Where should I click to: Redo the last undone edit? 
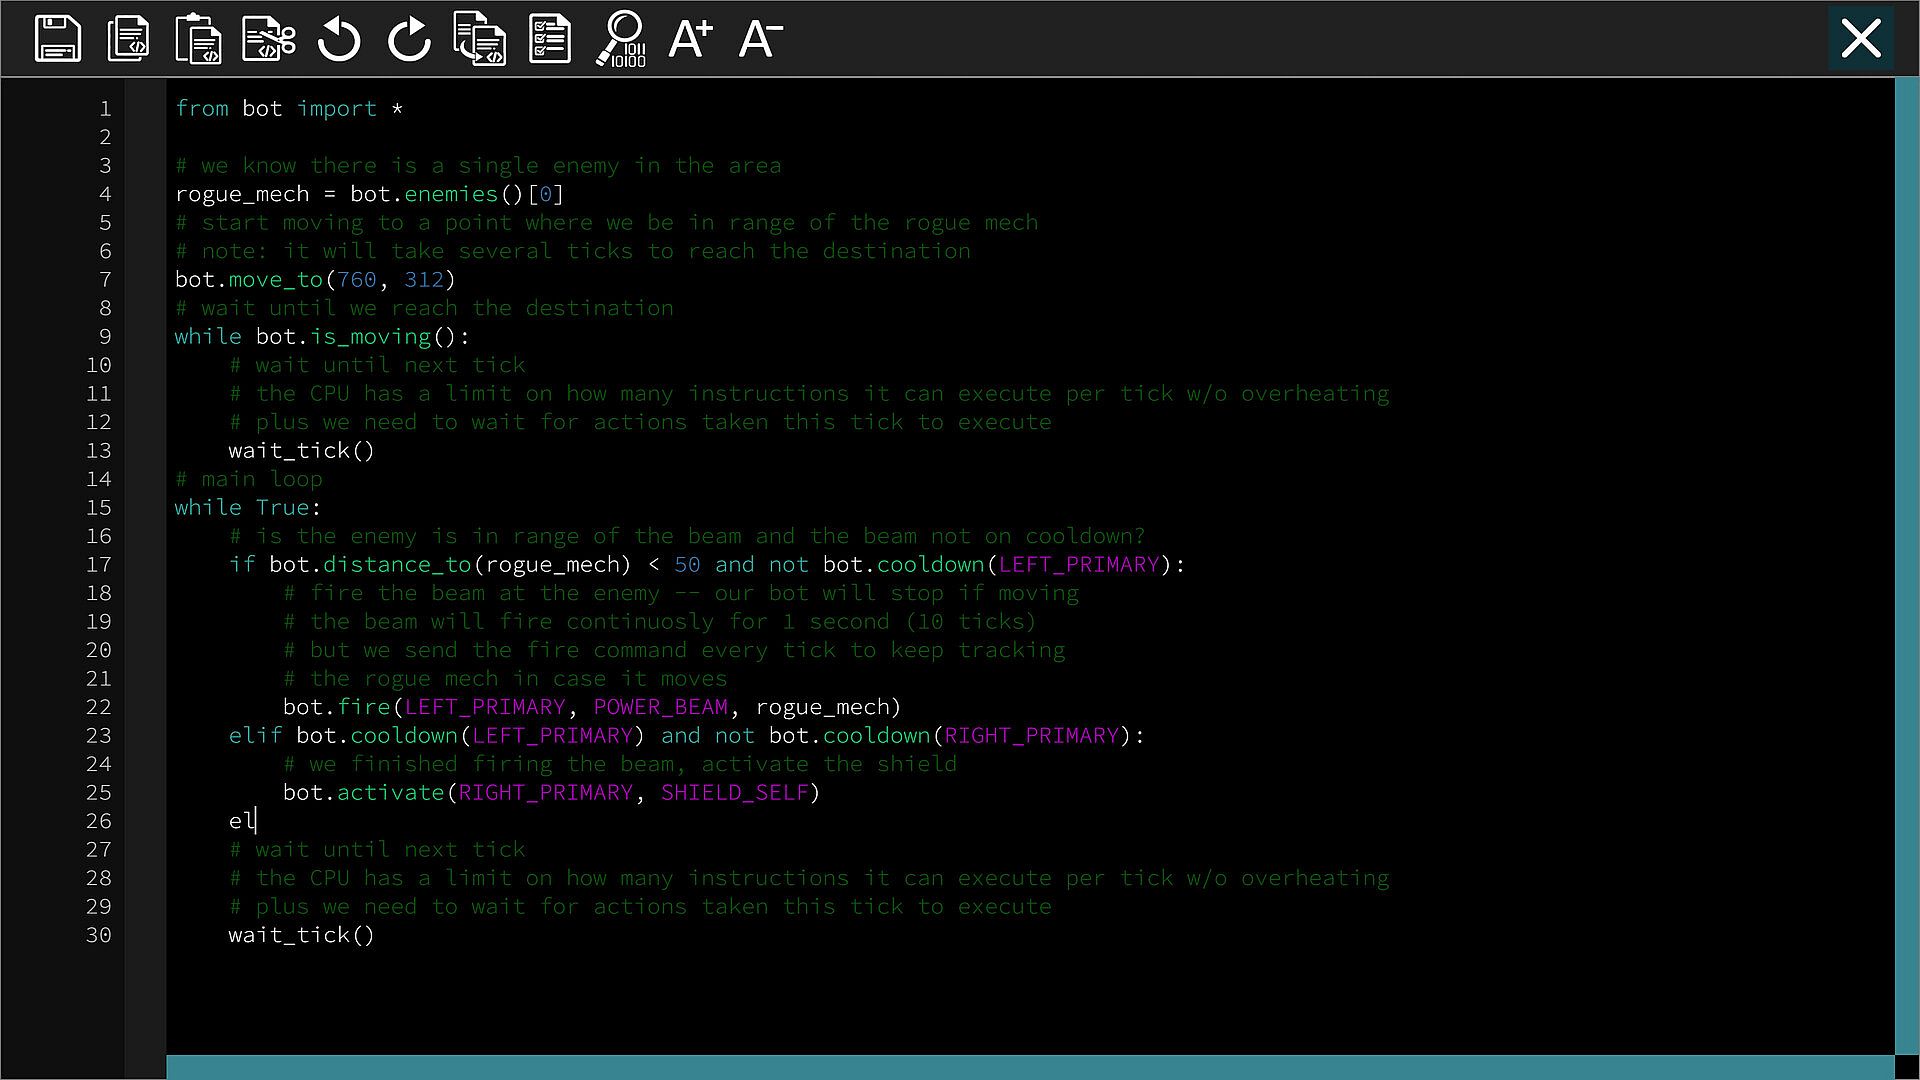(409, 39)
